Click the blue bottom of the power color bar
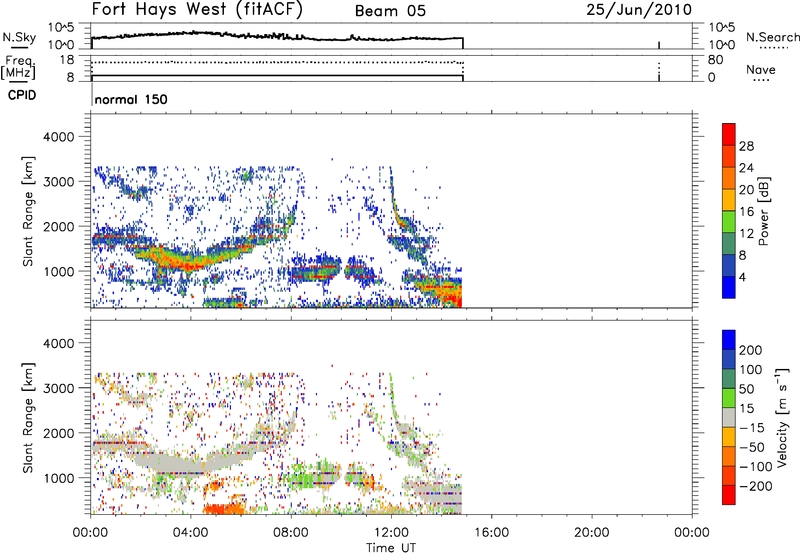The height and width of the screenshot is (554, 800). click(729, 287)
